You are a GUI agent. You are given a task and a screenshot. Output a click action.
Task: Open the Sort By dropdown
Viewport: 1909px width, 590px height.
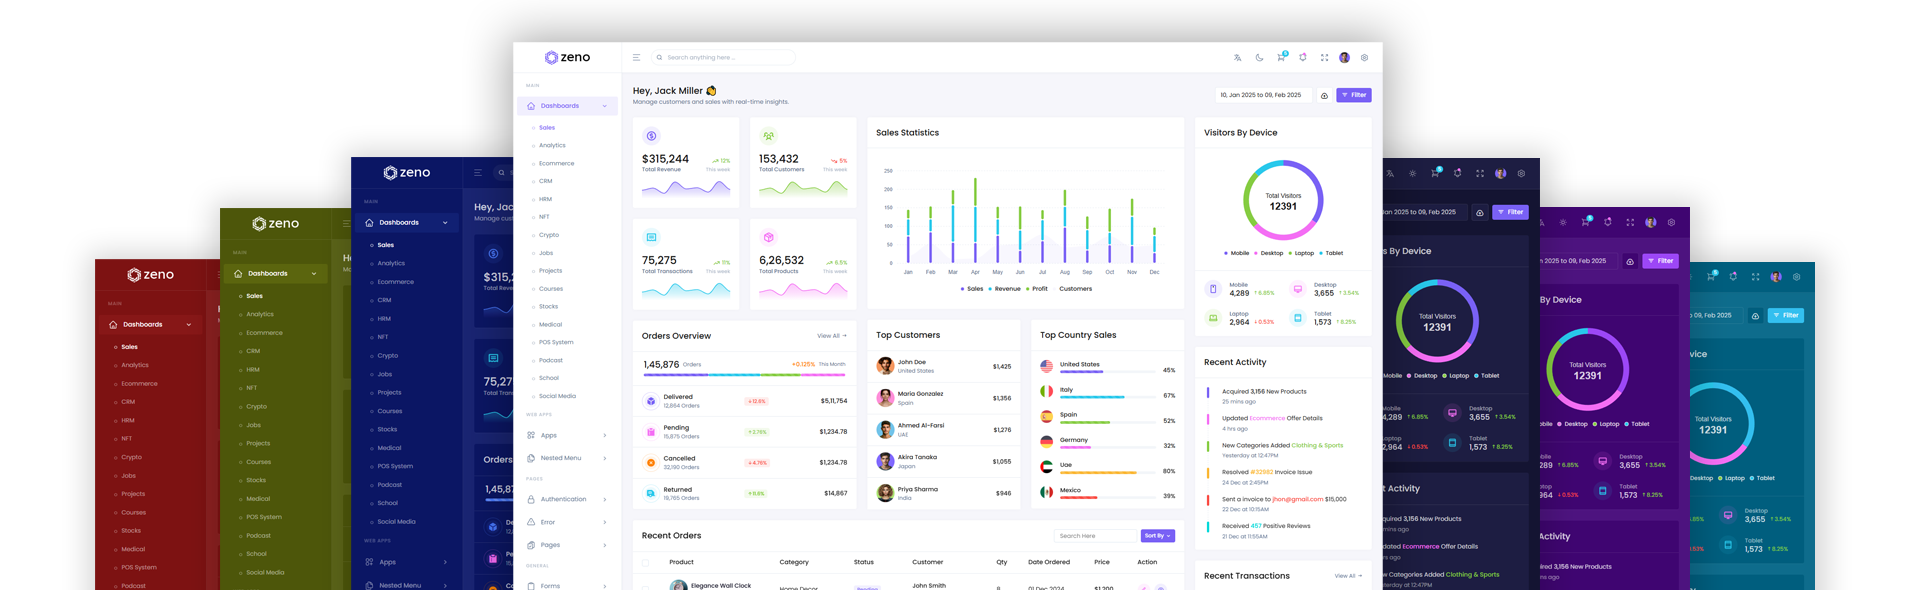coord(1157,536)
